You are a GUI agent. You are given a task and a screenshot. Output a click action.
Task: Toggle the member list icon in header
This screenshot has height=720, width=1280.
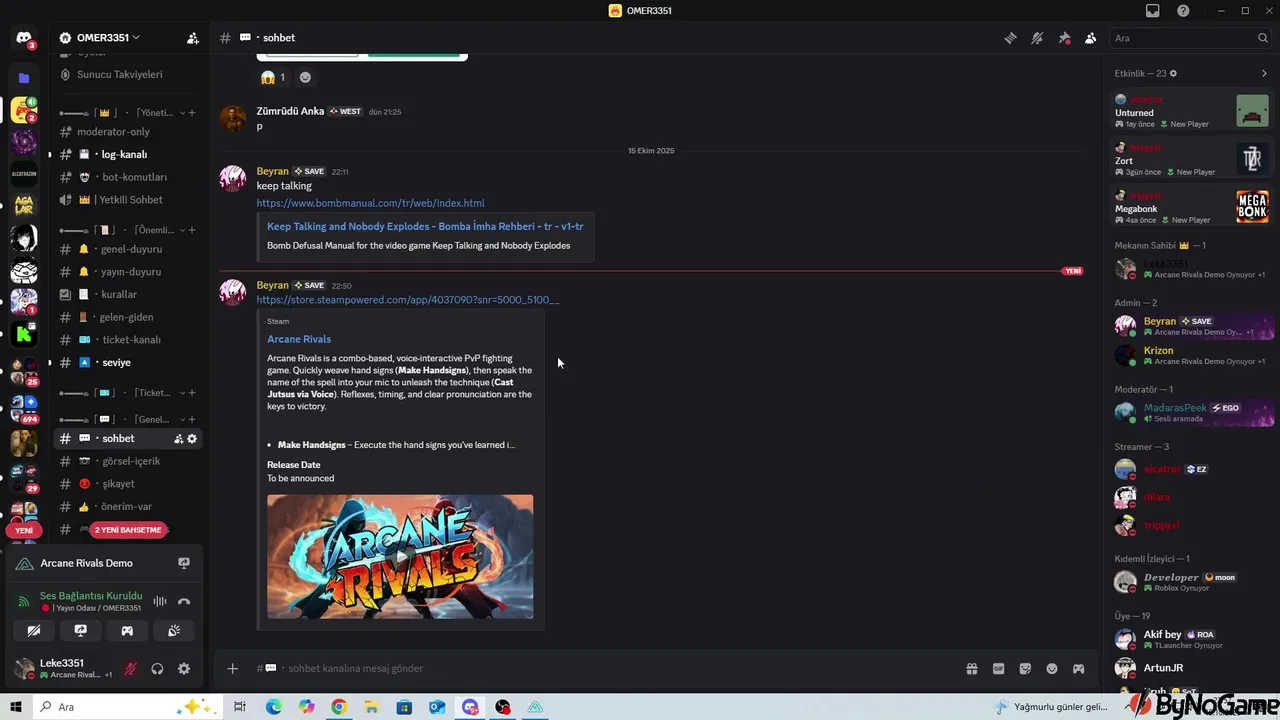pos(1090,38)
